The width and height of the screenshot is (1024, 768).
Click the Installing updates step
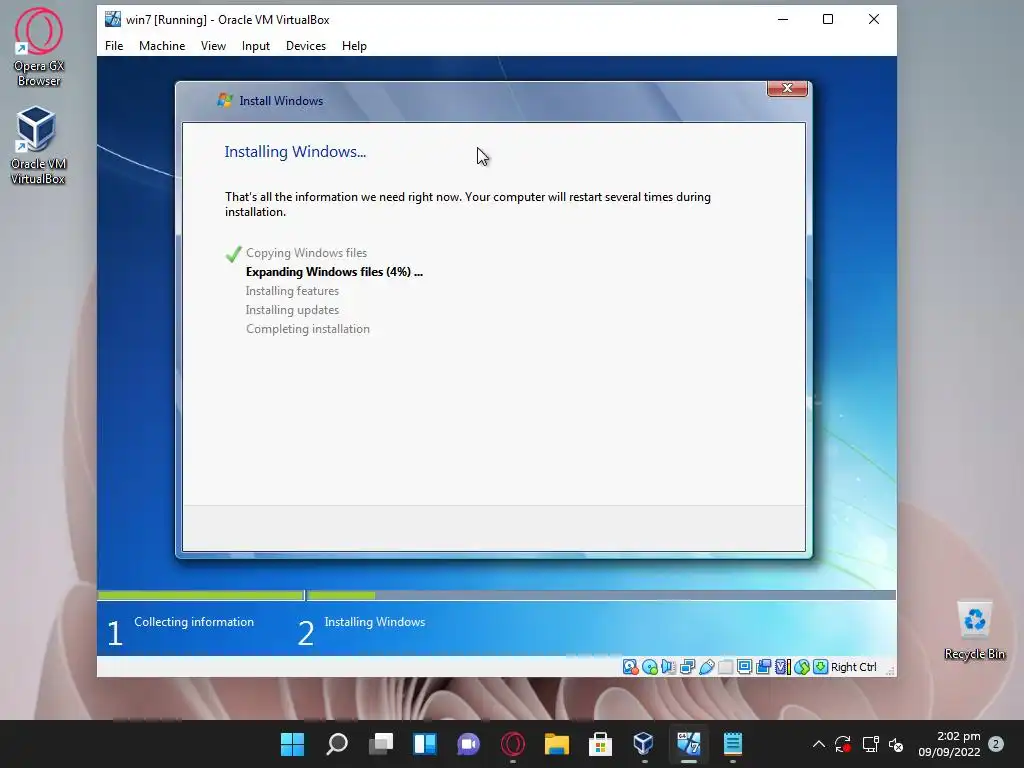292,310
